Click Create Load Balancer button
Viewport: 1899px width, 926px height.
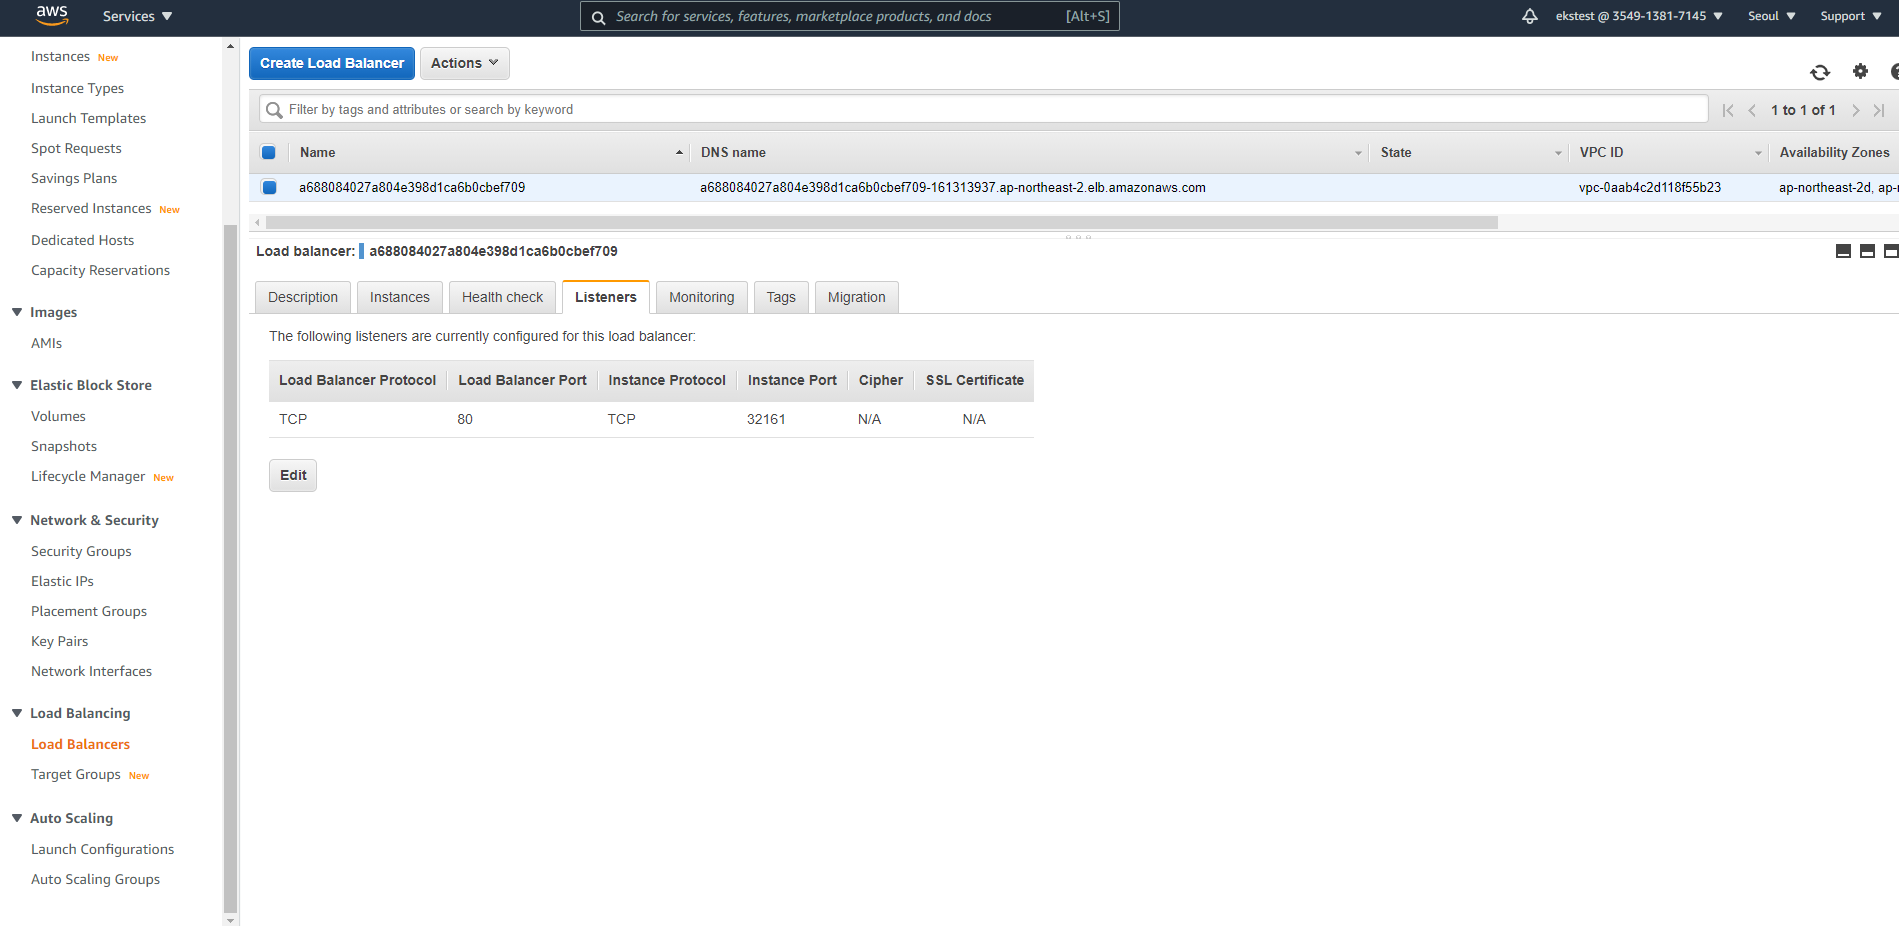coord(332,63)
